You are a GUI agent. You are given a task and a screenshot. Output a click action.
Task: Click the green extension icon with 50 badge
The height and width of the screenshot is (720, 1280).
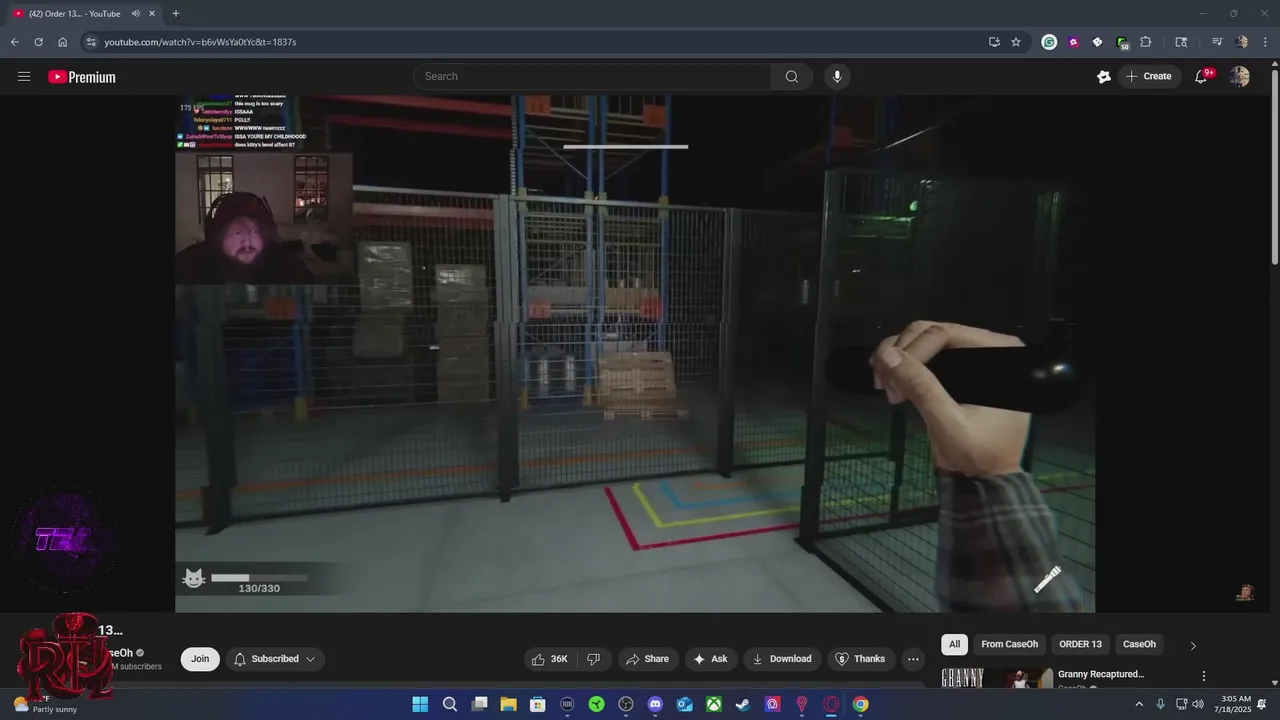click(x=1122, y=43)
